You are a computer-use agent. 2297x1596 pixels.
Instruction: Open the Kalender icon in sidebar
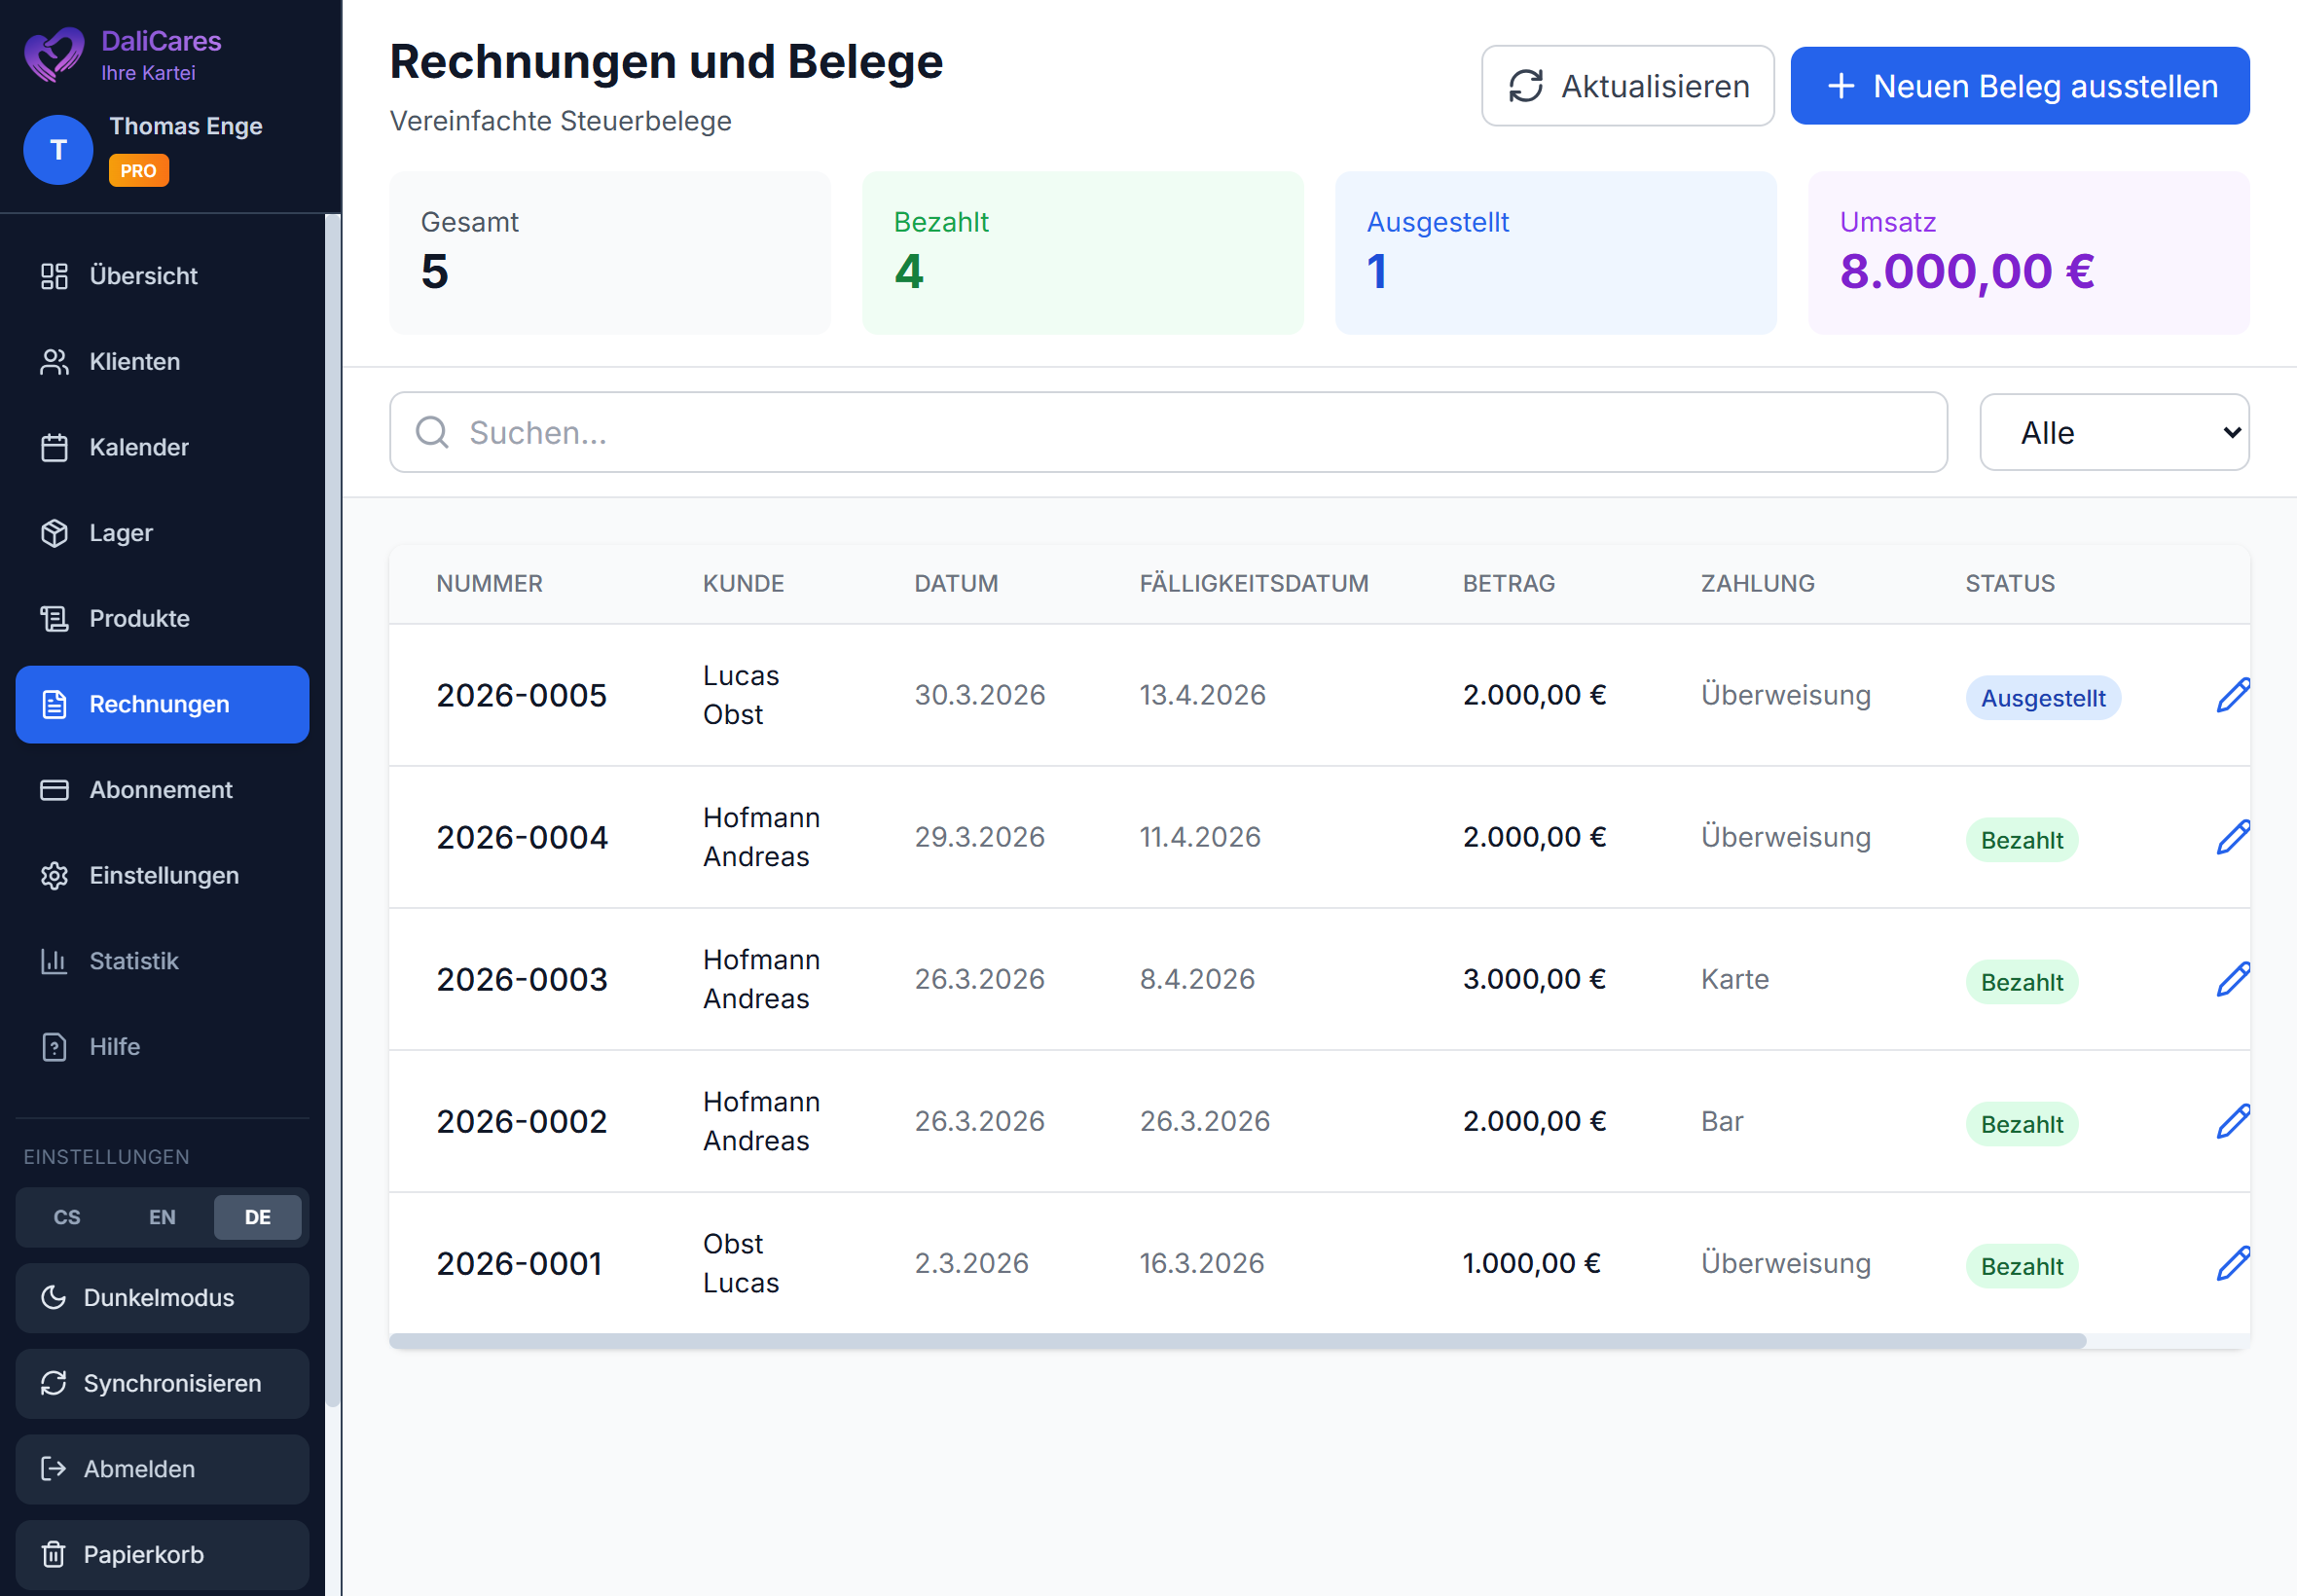pos(55,447)
